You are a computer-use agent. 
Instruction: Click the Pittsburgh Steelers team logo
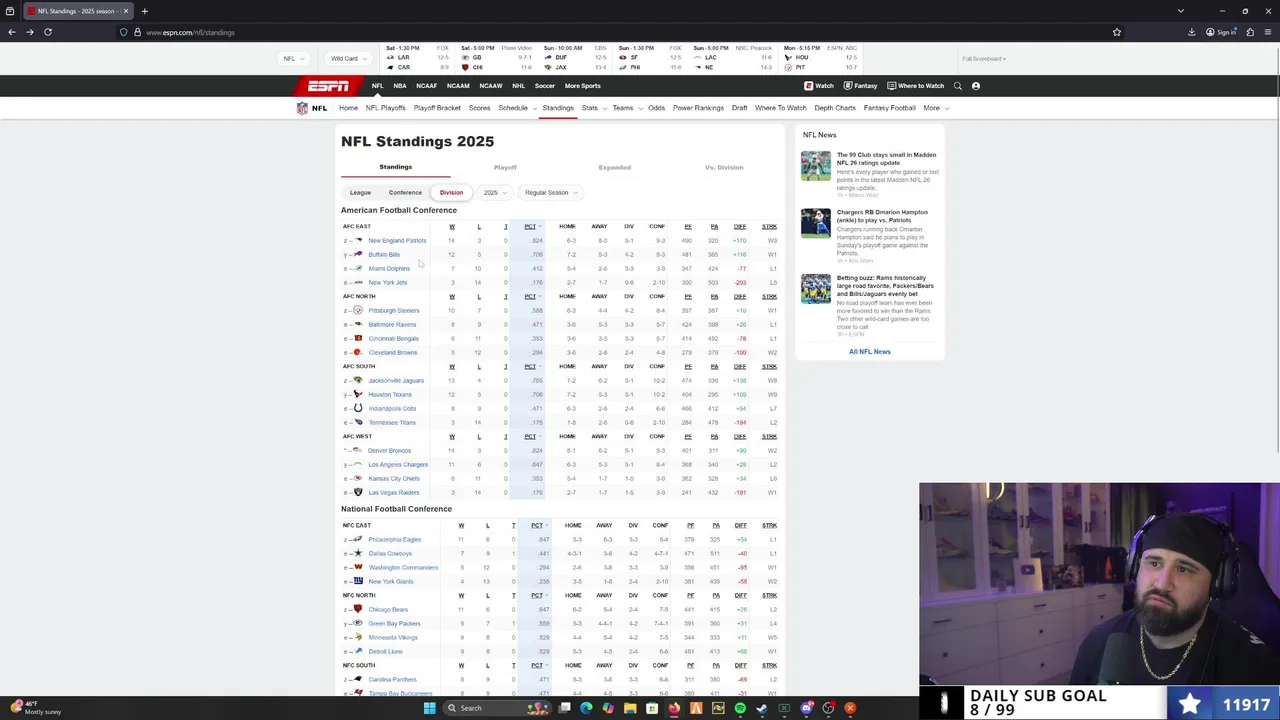pos(358,310)
